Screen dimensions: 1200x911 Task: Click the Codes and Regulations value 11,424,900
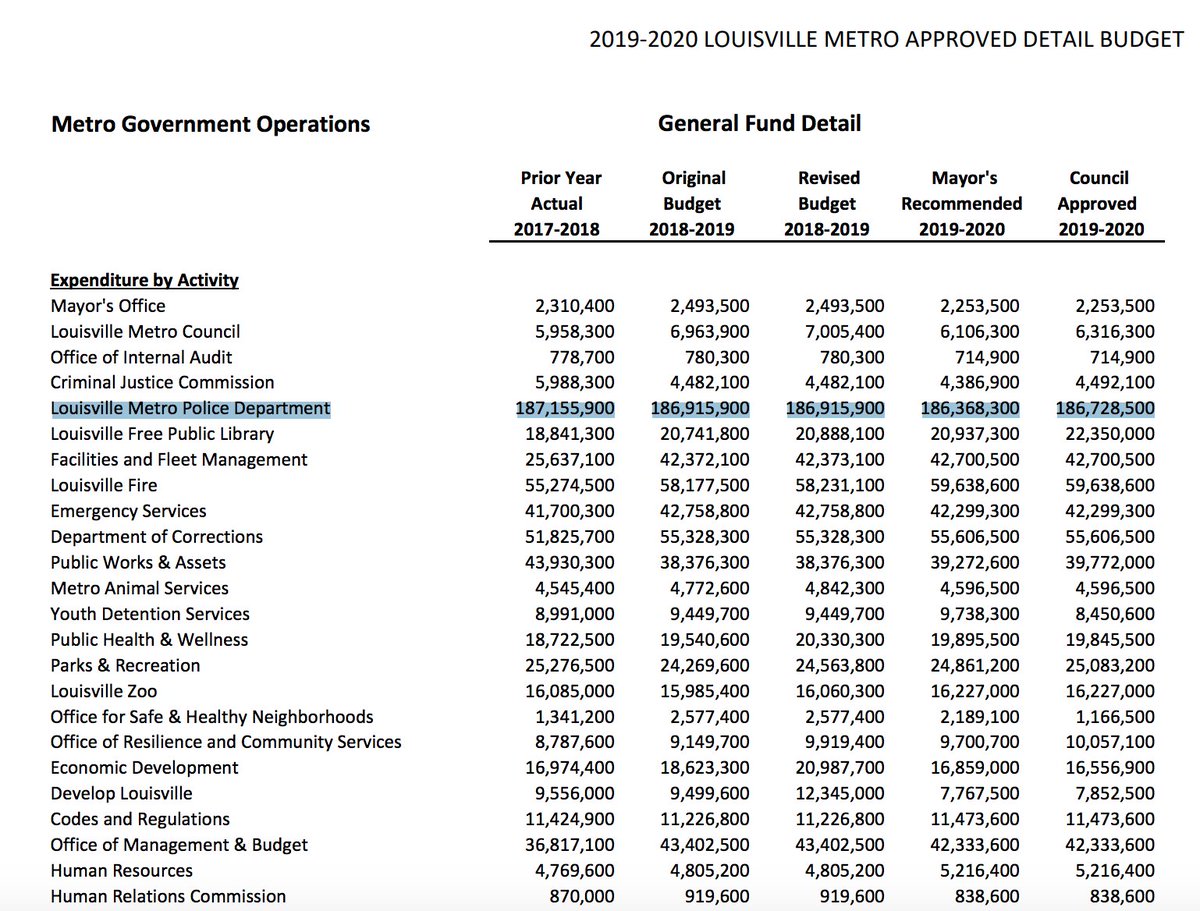pyautogui.click(x=569, y=819)
